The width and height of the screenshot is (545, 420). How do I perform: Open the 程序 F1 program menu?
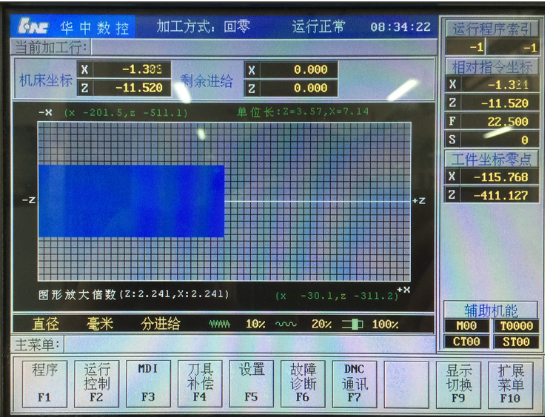pyautogui.click(x=44, y=383)
